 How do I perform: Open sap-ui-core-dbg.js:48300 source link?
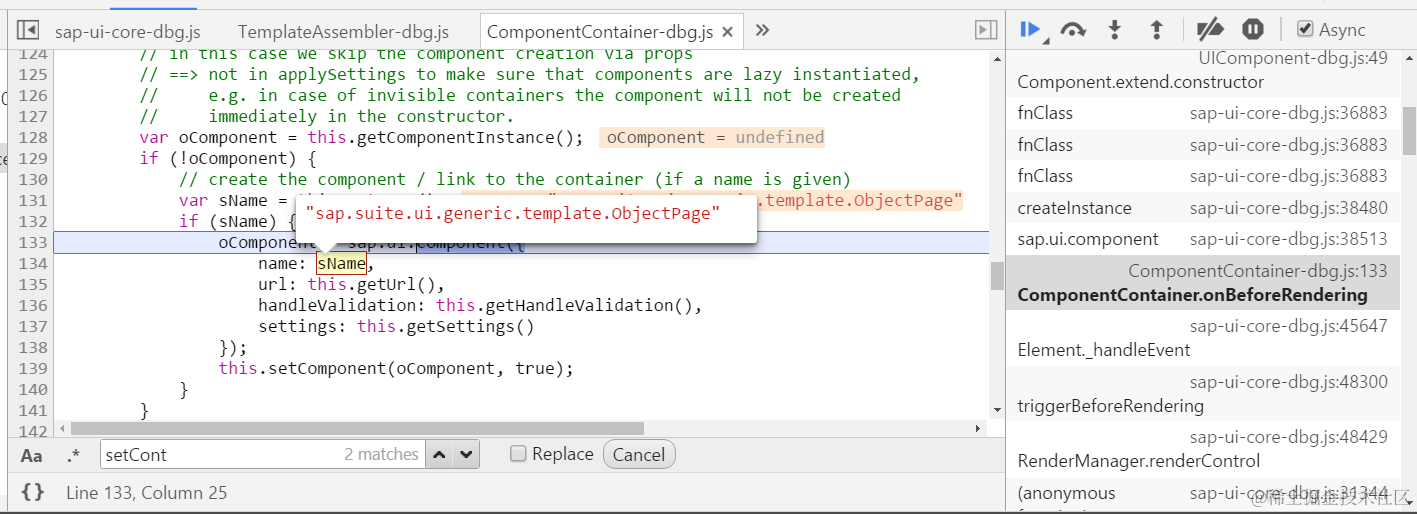[1289, 382]
